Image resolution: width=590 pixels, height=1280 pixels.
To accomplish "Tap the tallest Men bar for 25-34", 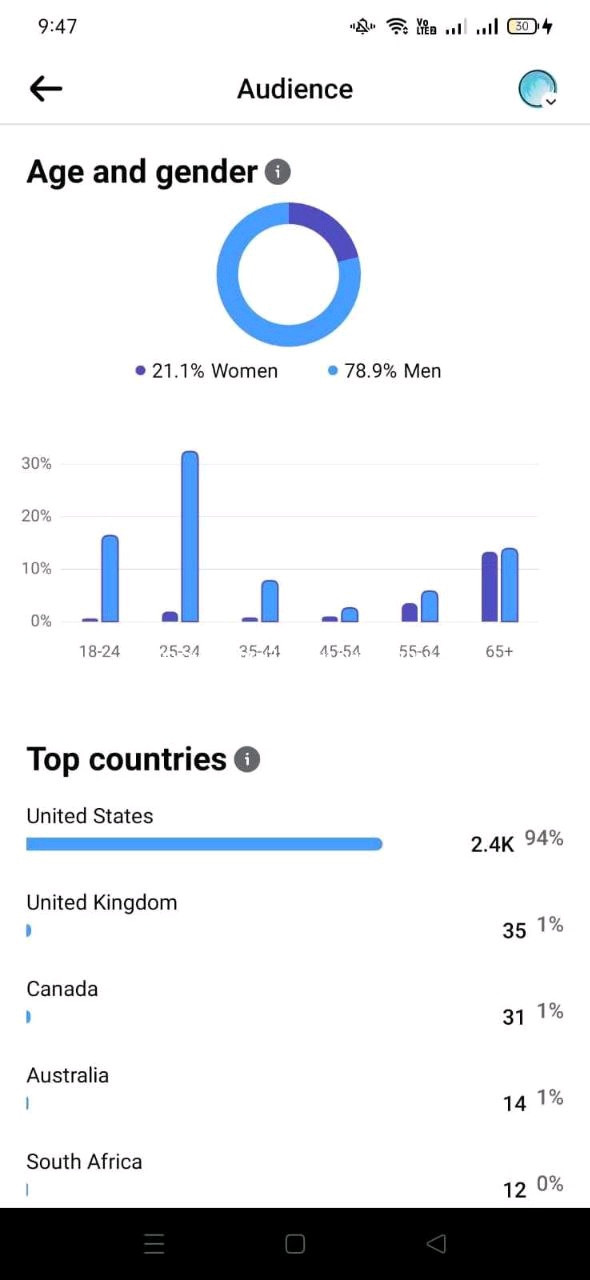I will point(190,536).
